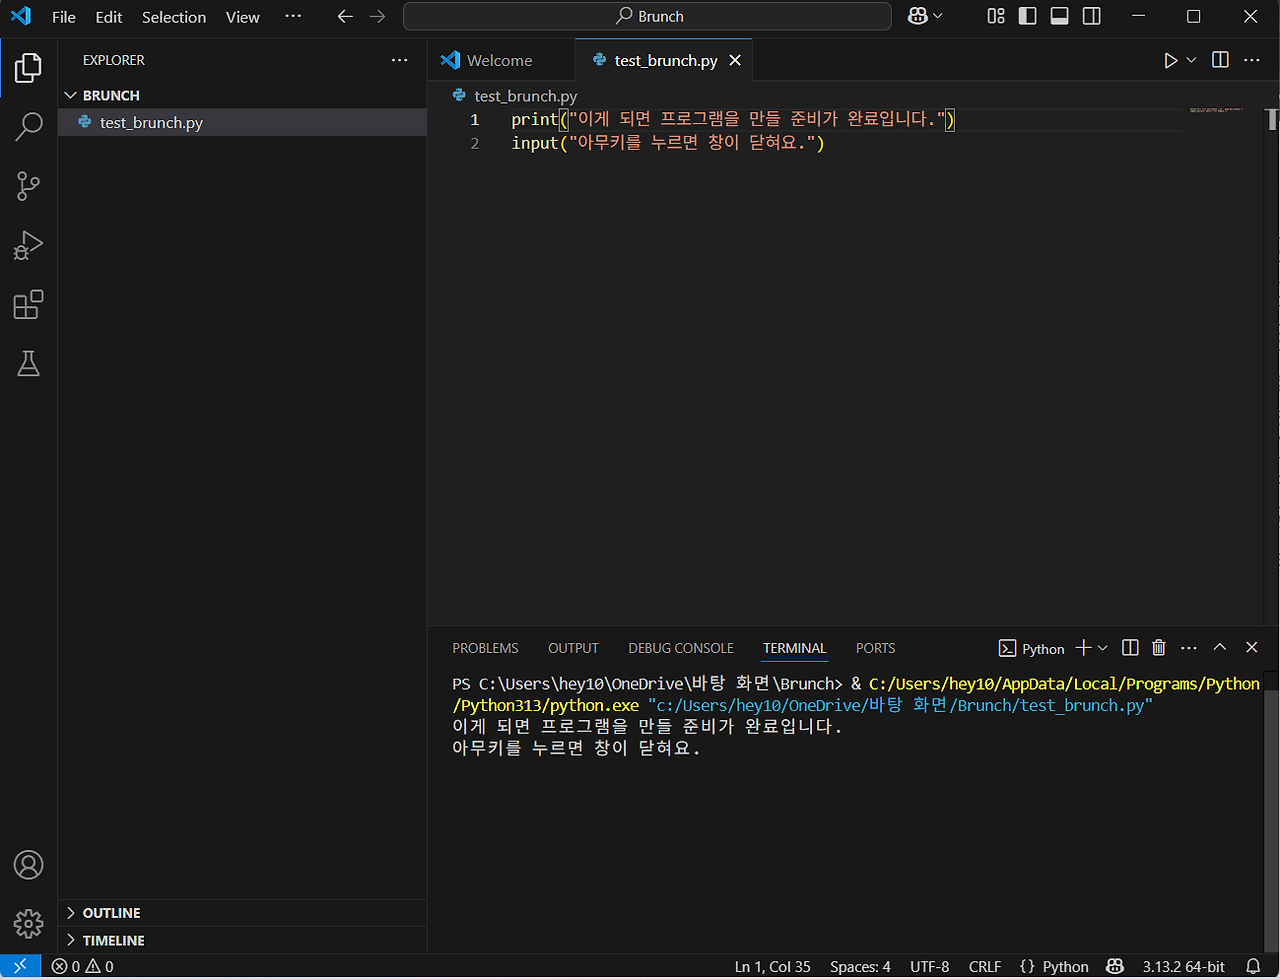1280x979 pixels.
Task: Open the Testing flask icon view
Action: click(x=28, y=363)
